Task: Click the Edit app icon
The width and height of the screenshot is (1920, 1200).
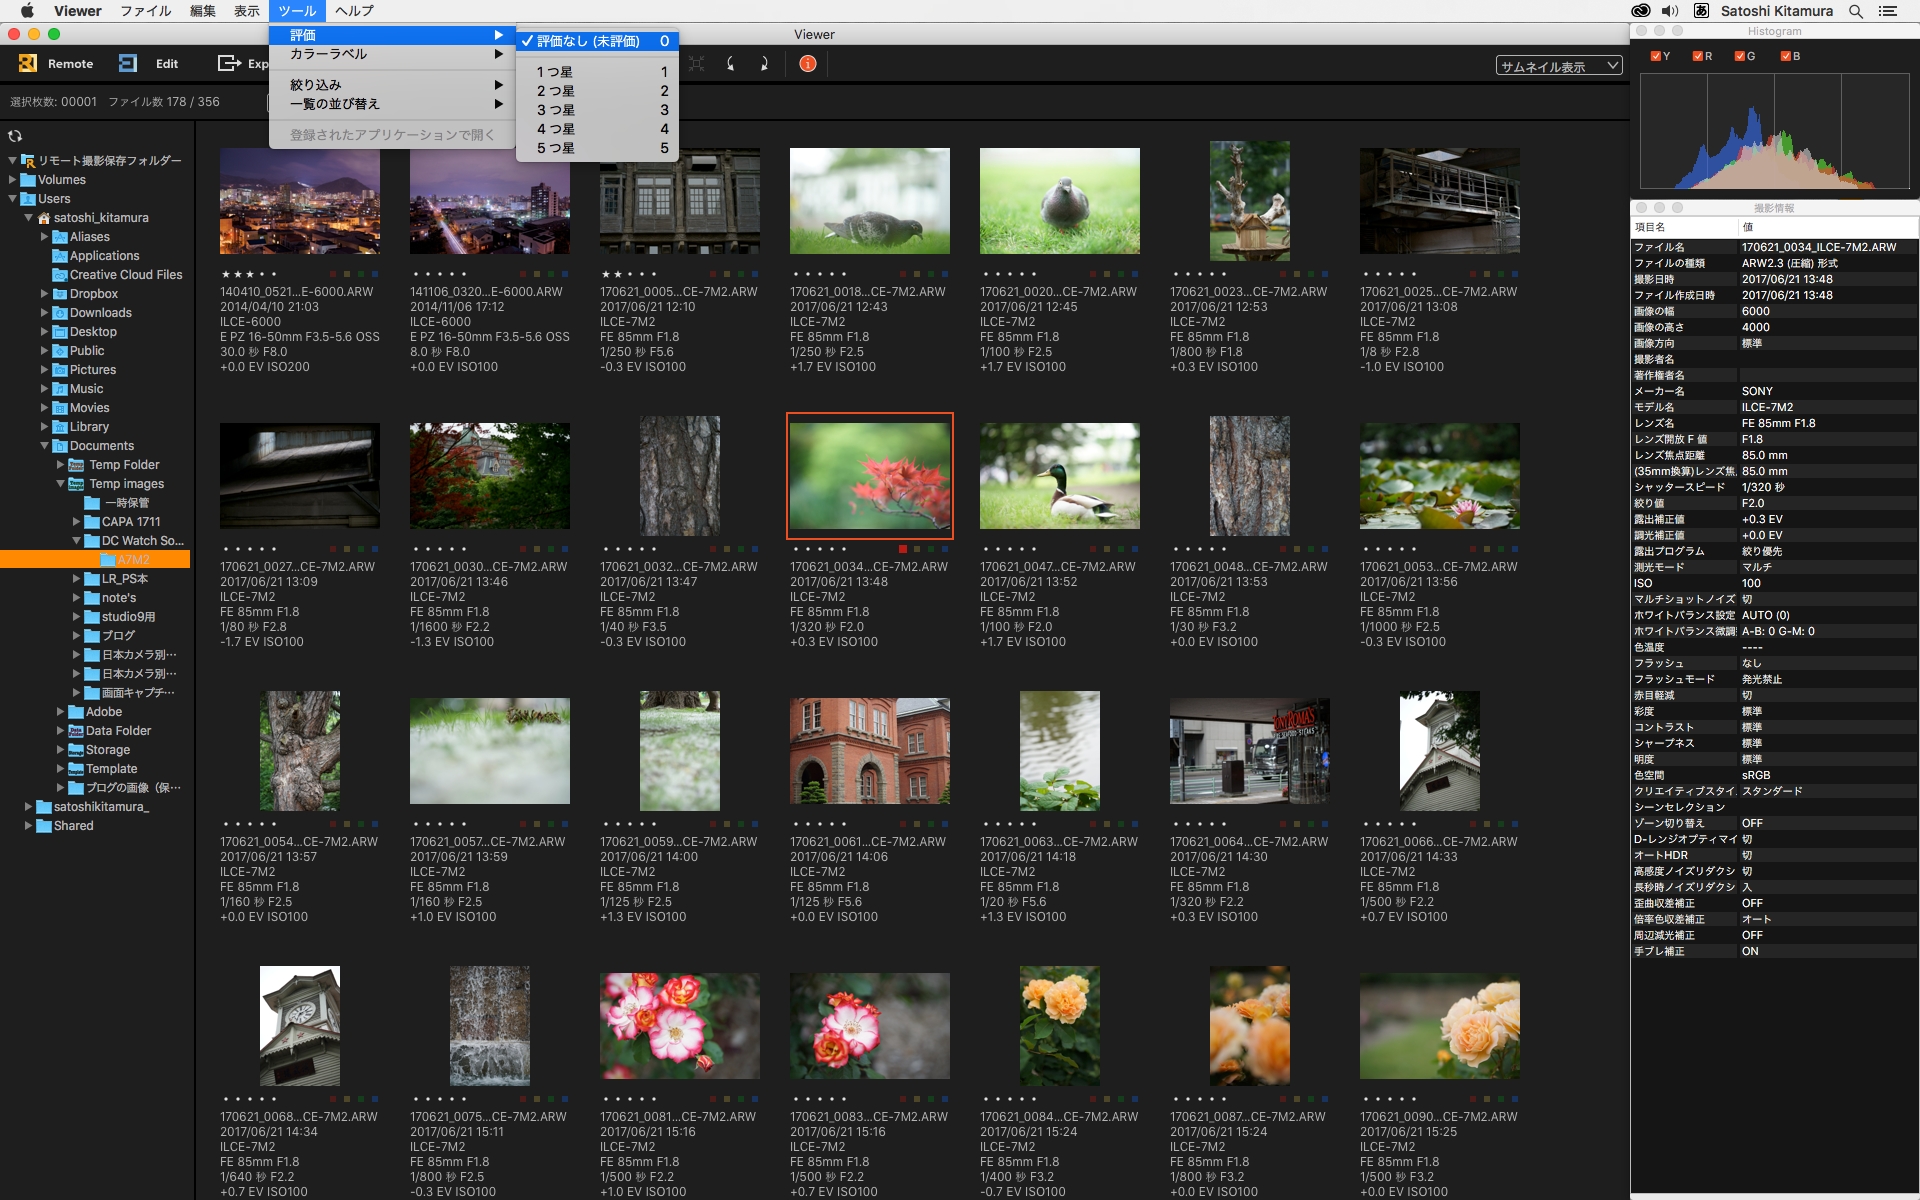Action: tap(128, 63)
